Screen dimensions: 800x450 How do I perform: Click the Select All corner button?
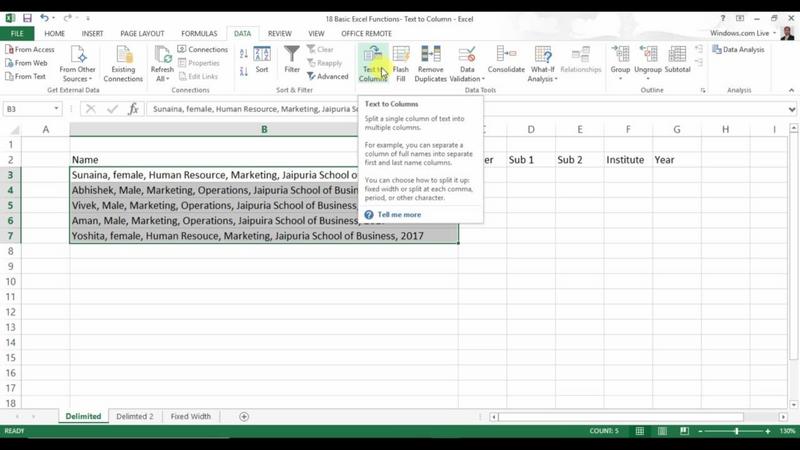pos(14,130)
